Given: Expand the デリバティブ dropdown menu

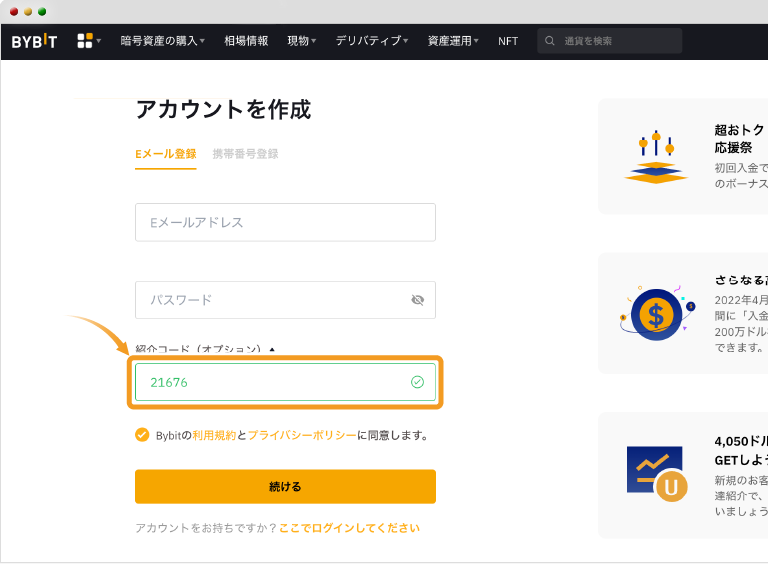Looking at the screenshot, I should tap(372, 41).
